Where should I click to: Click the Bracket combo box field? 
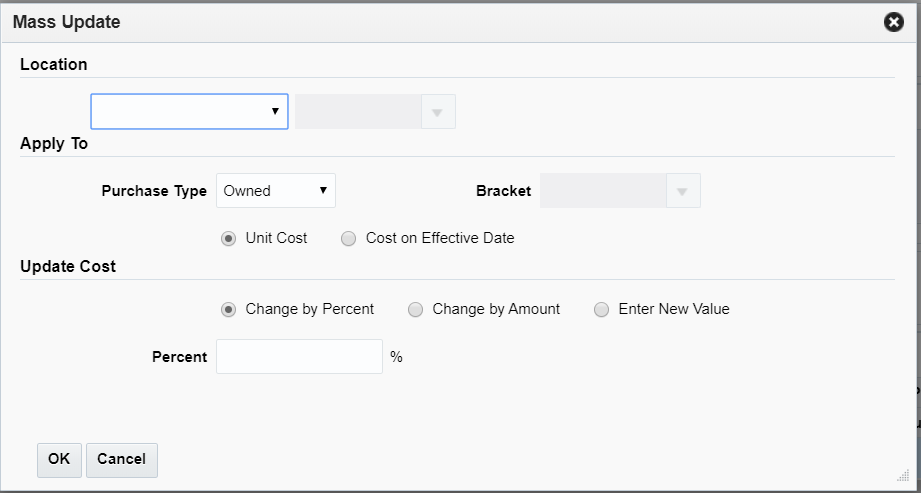pyautogui.click(x=603, y=190)
